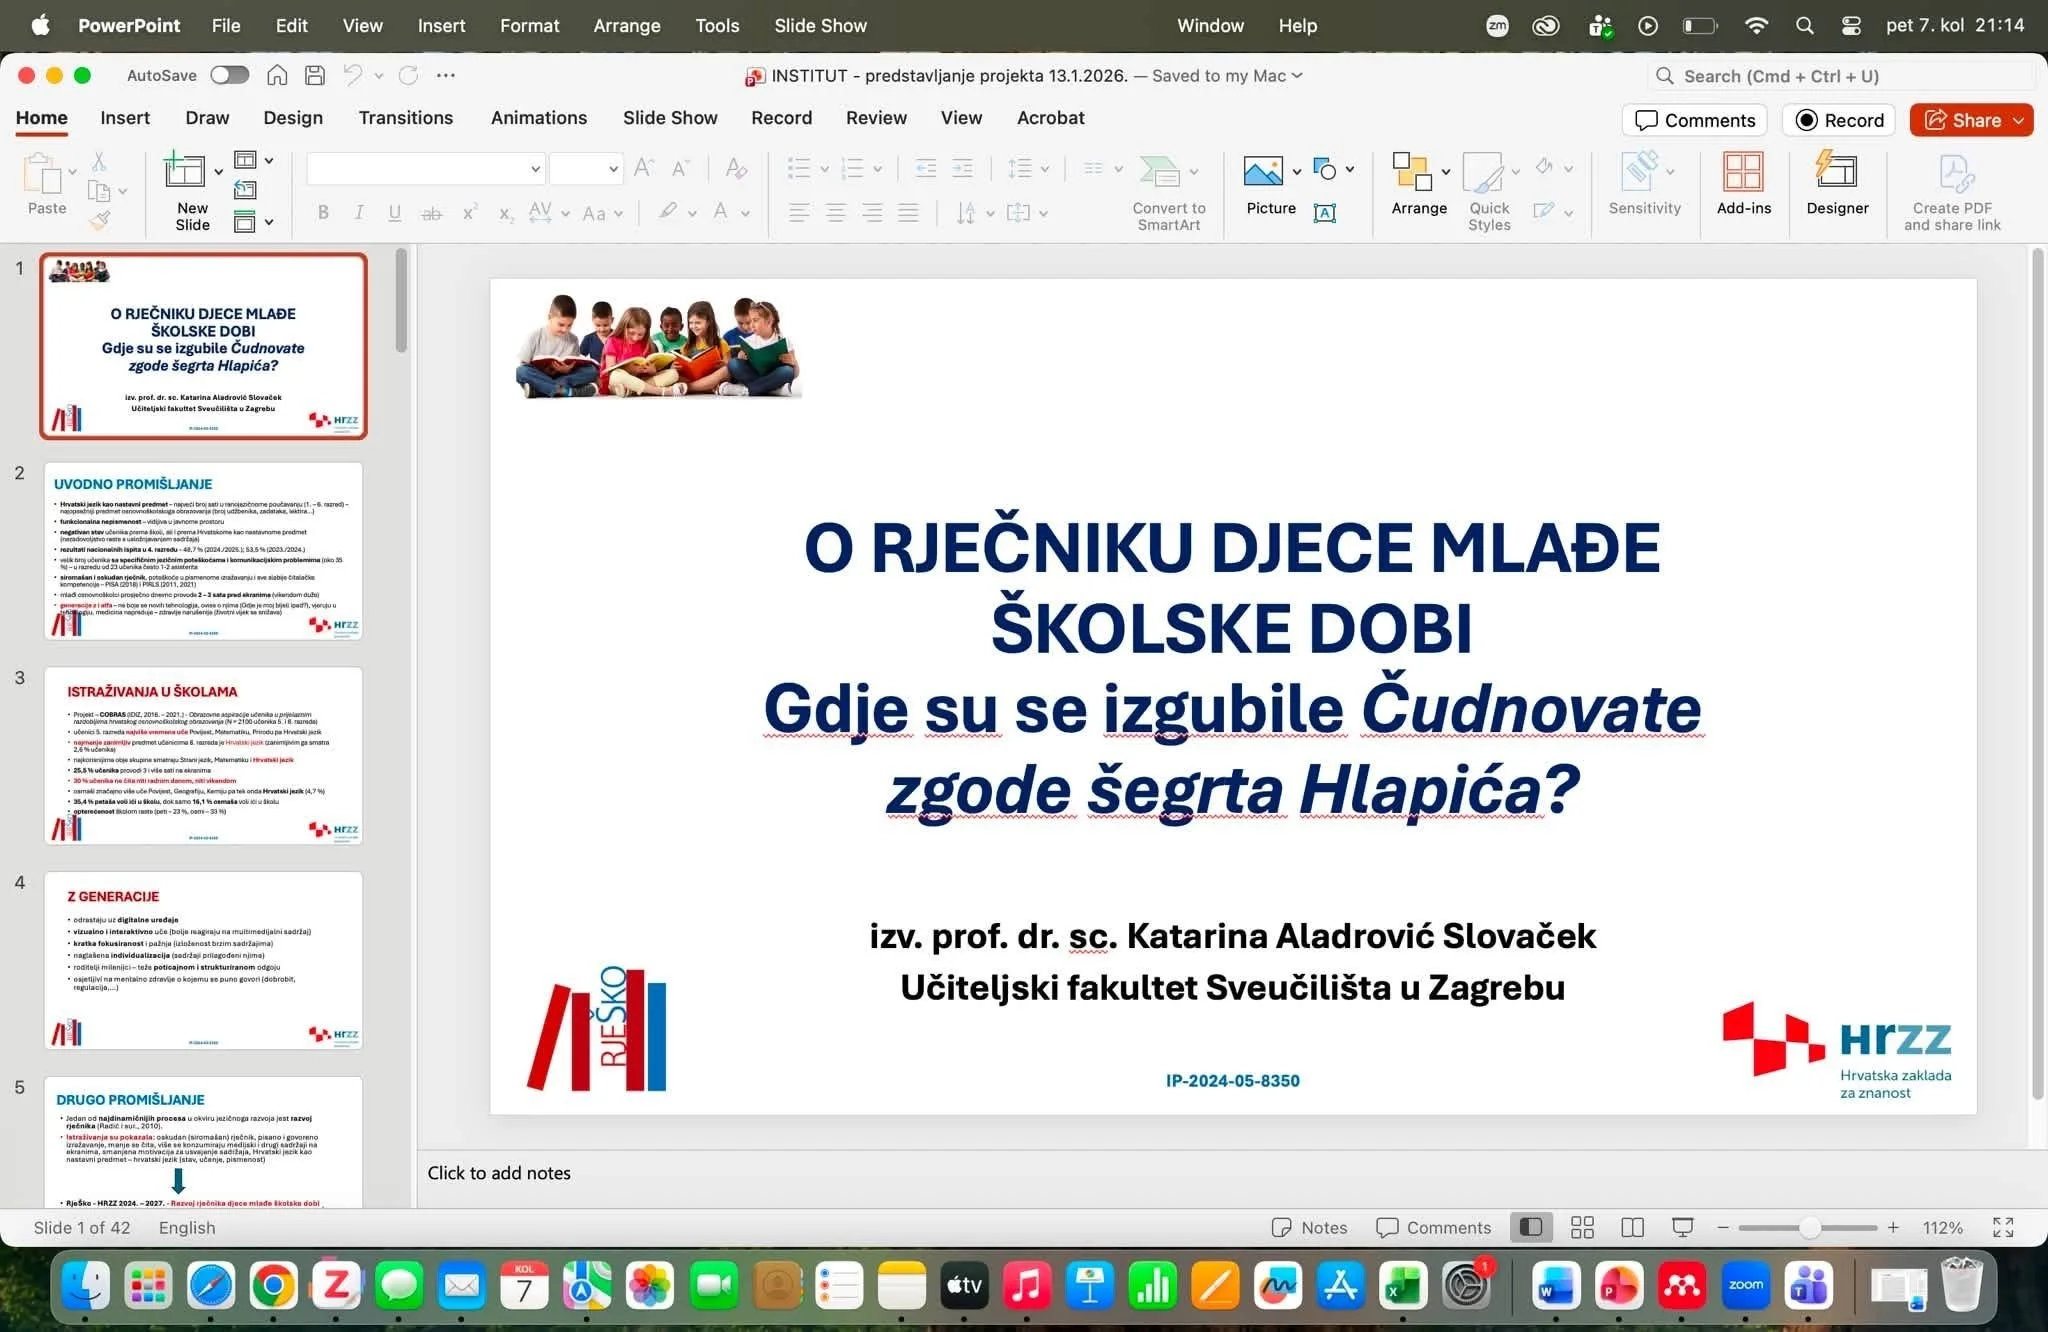Click the Home icon in title bar
This screenshot has height=1332, width=2048.
point(277,75)
